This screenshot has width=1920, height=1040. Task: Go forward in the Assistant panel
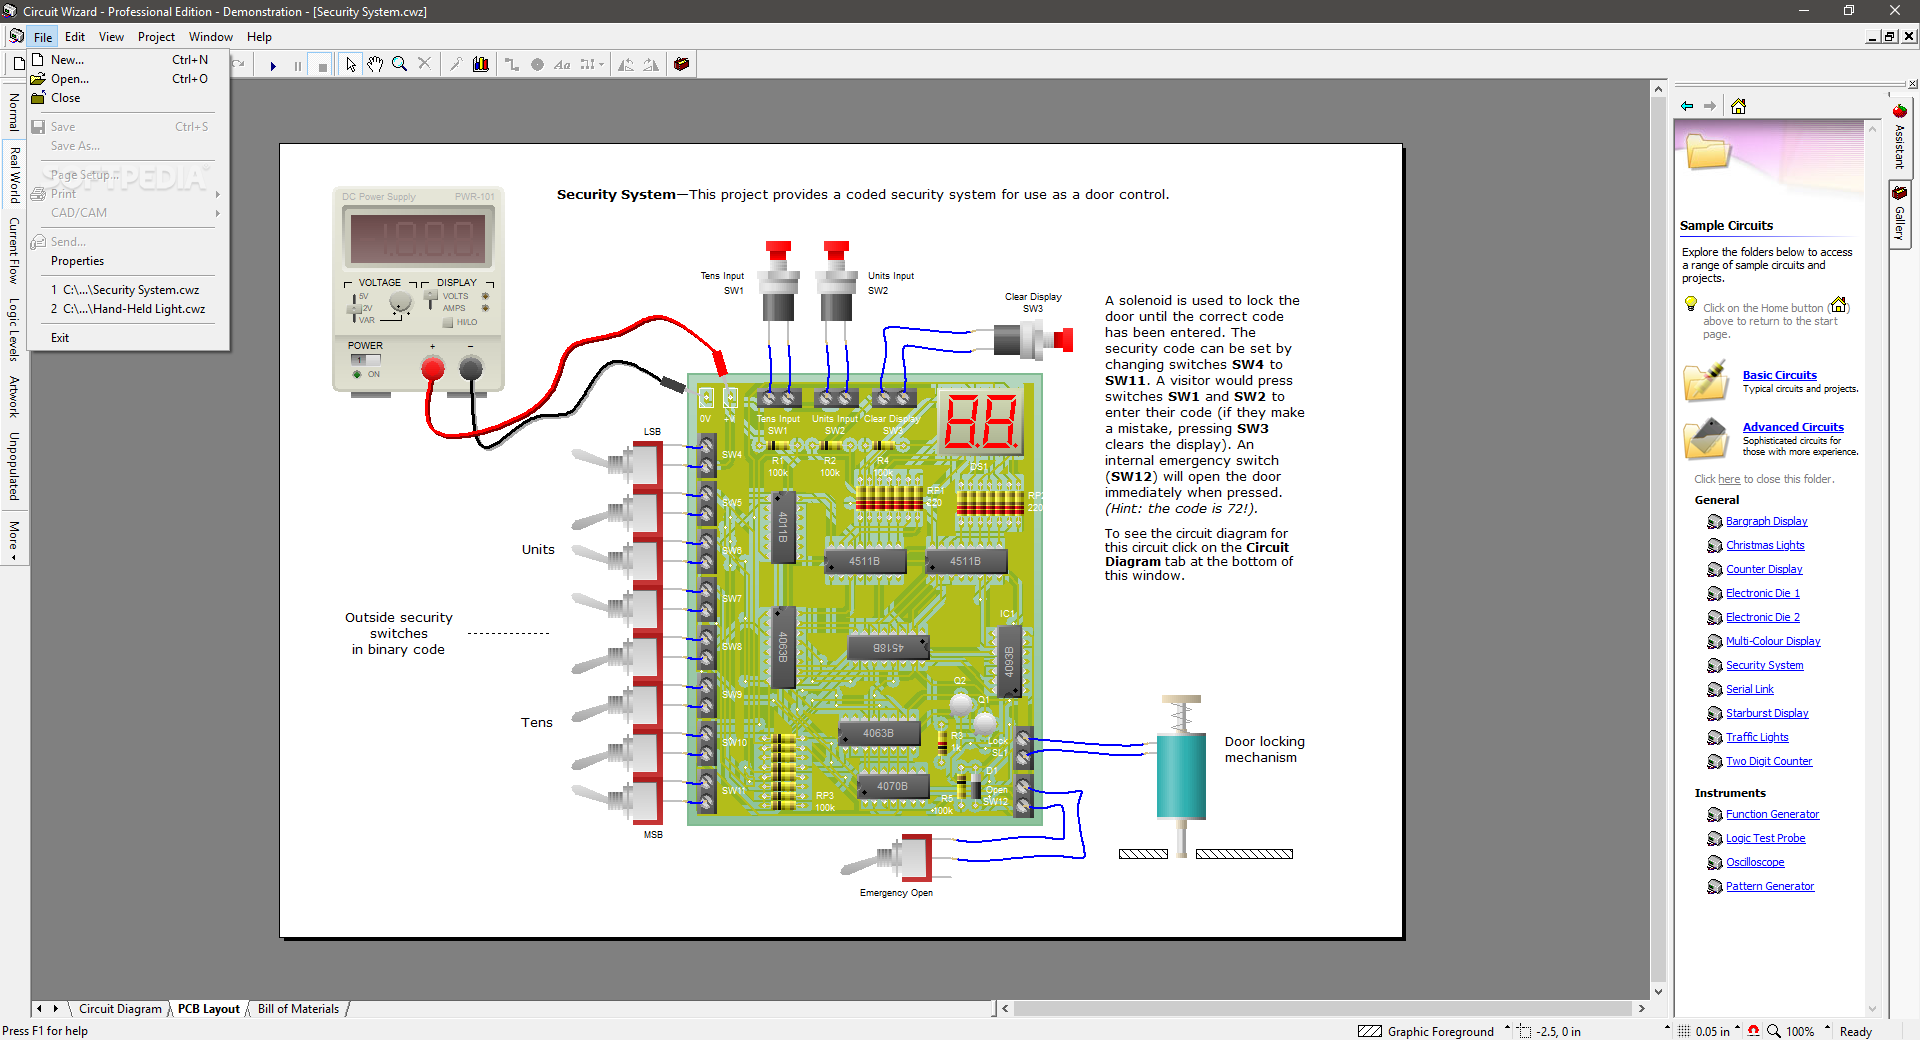[1710, 106]
